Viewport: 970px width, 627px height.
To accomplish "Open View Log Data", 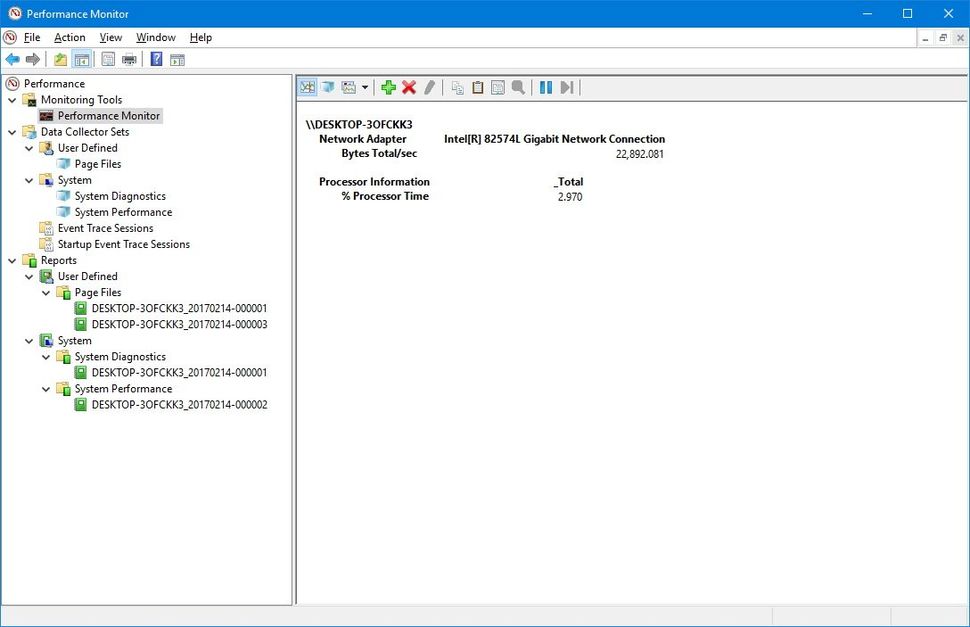I will click(x=328, y=87).
